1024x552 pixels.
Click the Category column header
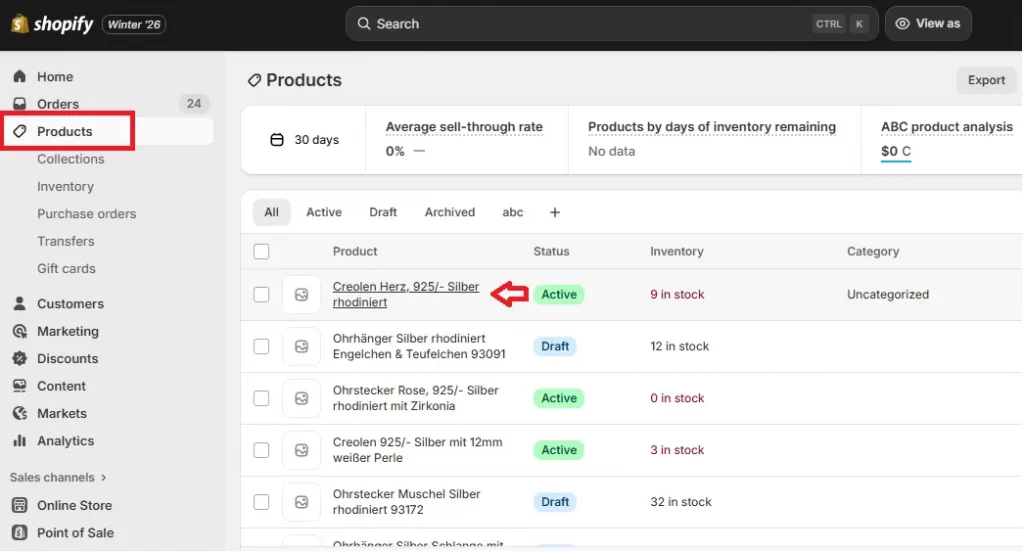873,252
